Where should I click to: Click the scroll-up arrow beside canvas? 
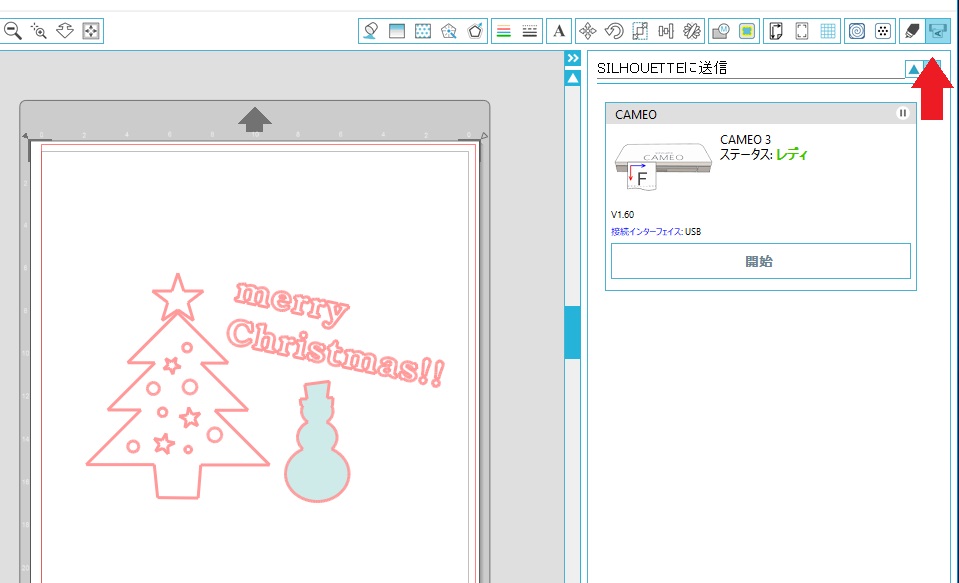point(572,78)
